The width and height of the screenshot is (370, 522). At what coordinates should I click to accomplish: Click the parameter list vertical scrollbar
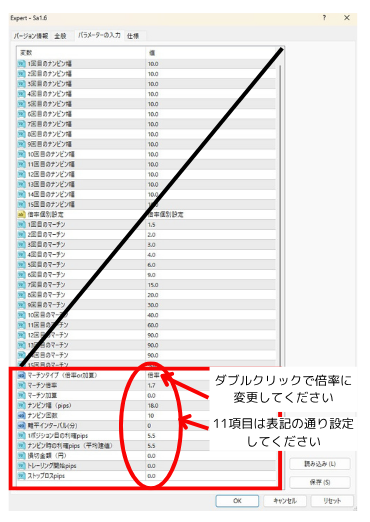click(280, 213)
